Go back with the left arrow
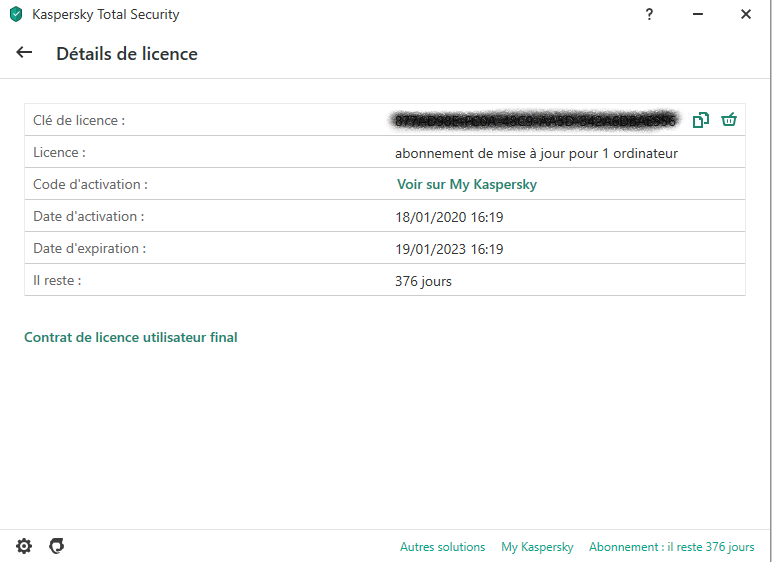772x562 pixels. [24, 53]
